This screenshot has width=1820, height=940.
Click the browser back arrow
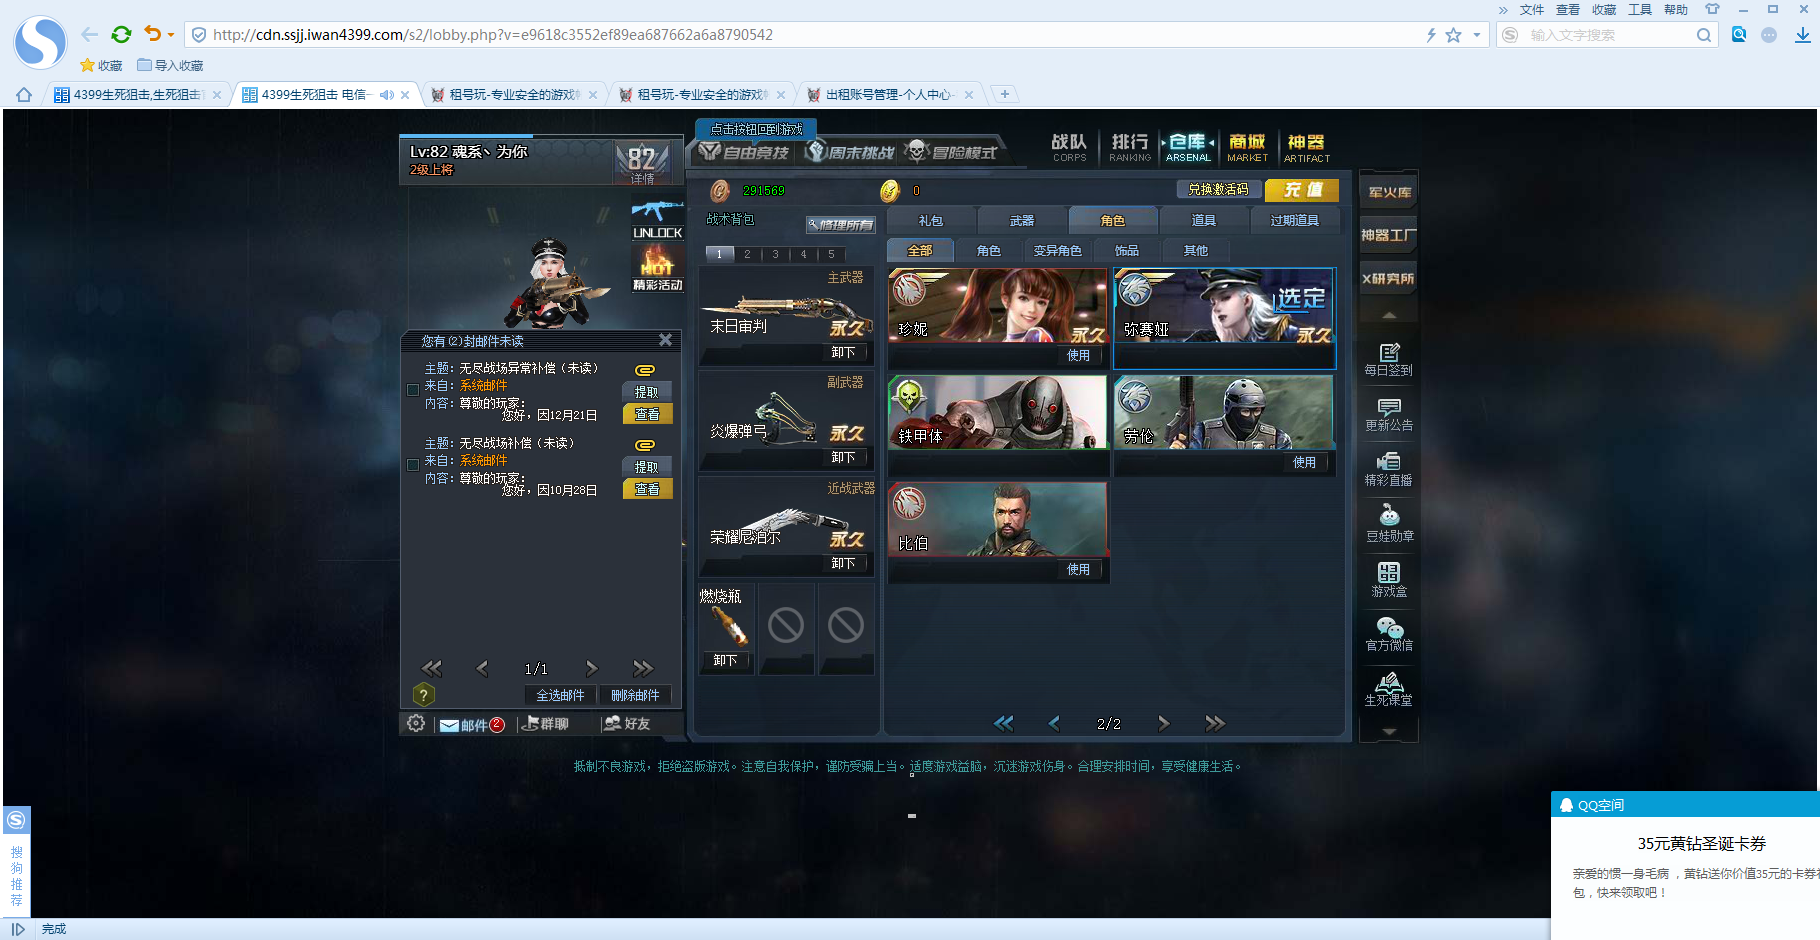point(90,34)
